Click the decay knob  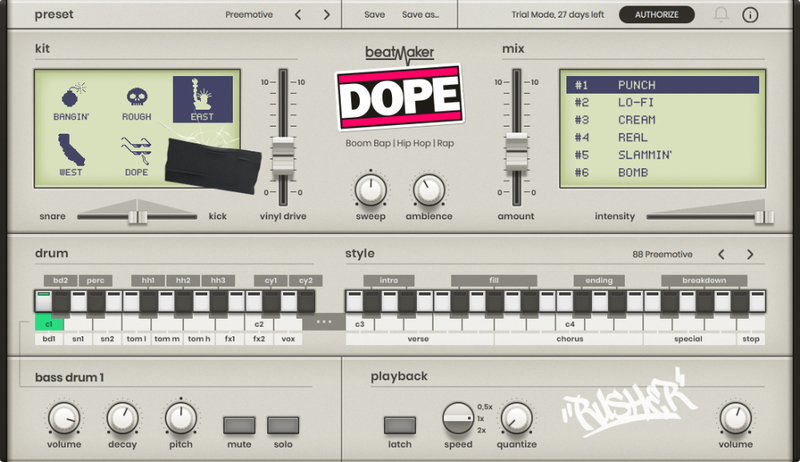[x=122, y=418]
